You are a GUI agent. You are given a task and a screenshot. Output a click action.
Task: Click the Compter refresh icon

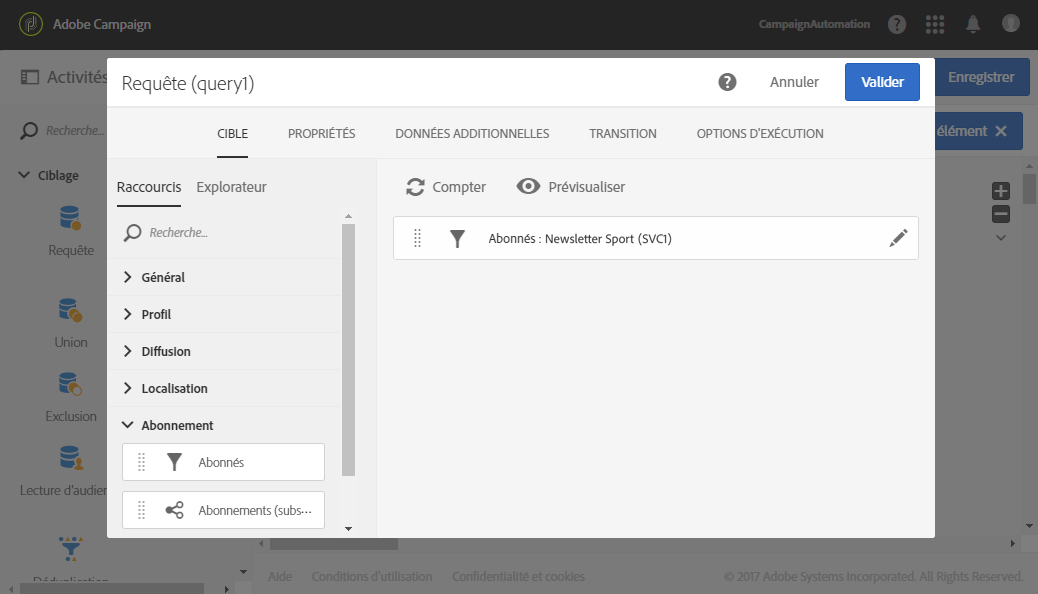(415, 187)
